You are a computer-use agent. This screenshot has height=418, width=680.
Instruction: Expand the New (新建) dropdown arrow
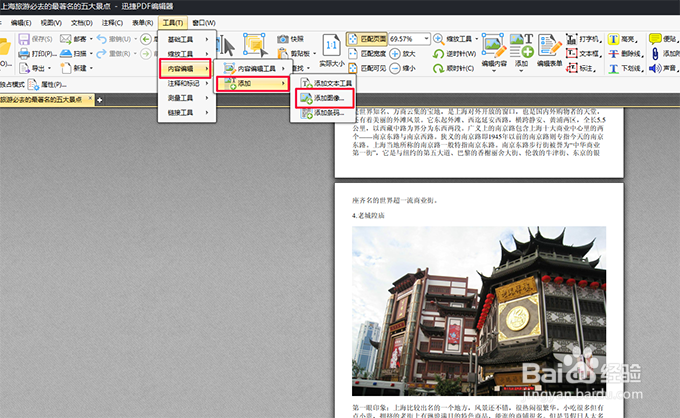[91, 68]
